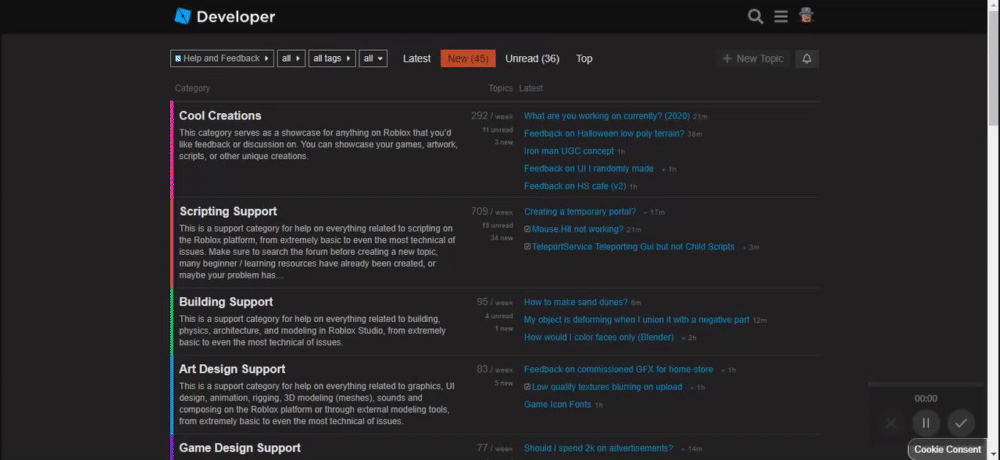
Task: Open the Cookie Consent button
Action: (947, 449)
